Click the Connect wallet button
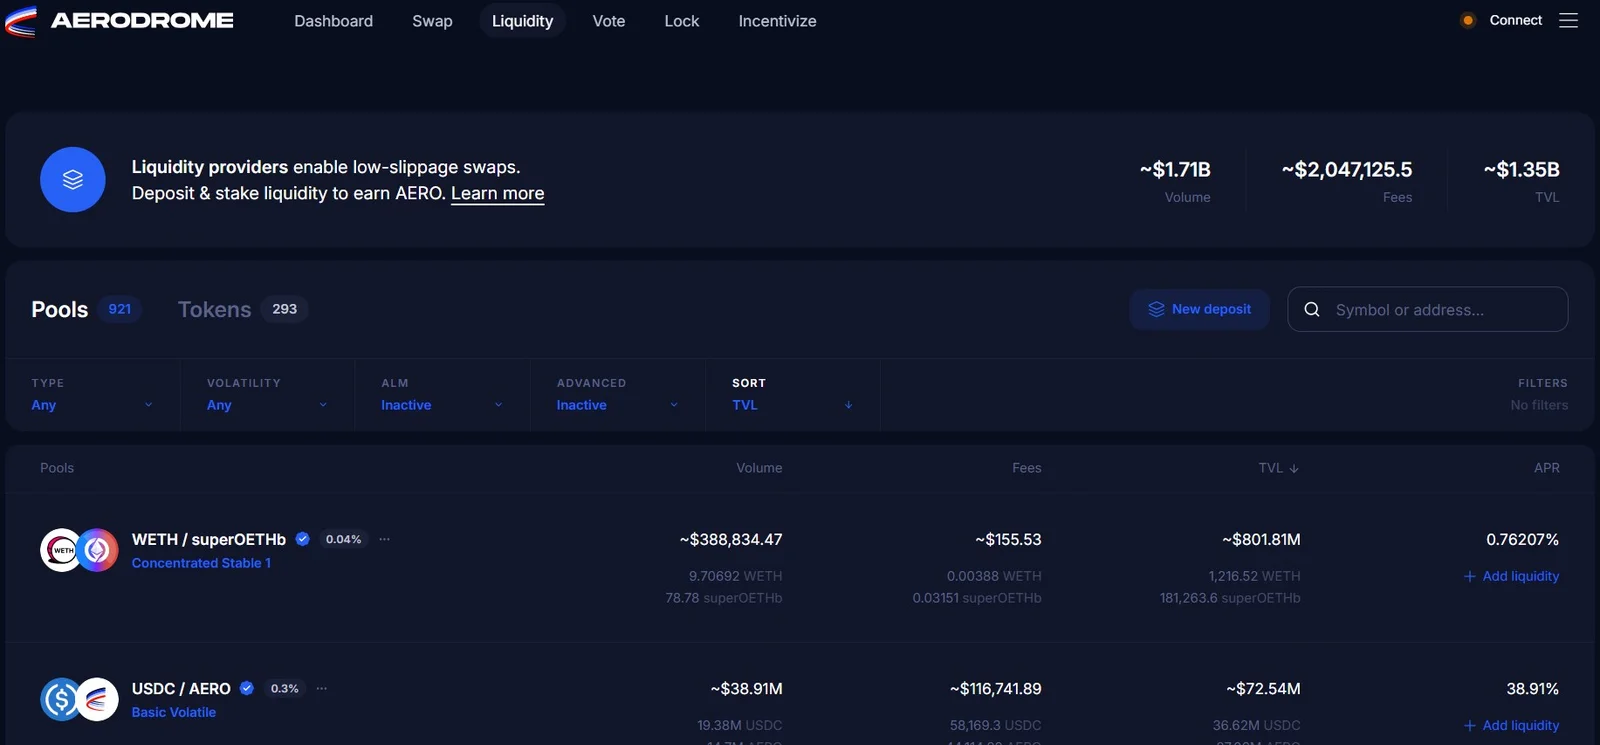This screenshot has width=1600, height=745. coord(1515,20)
